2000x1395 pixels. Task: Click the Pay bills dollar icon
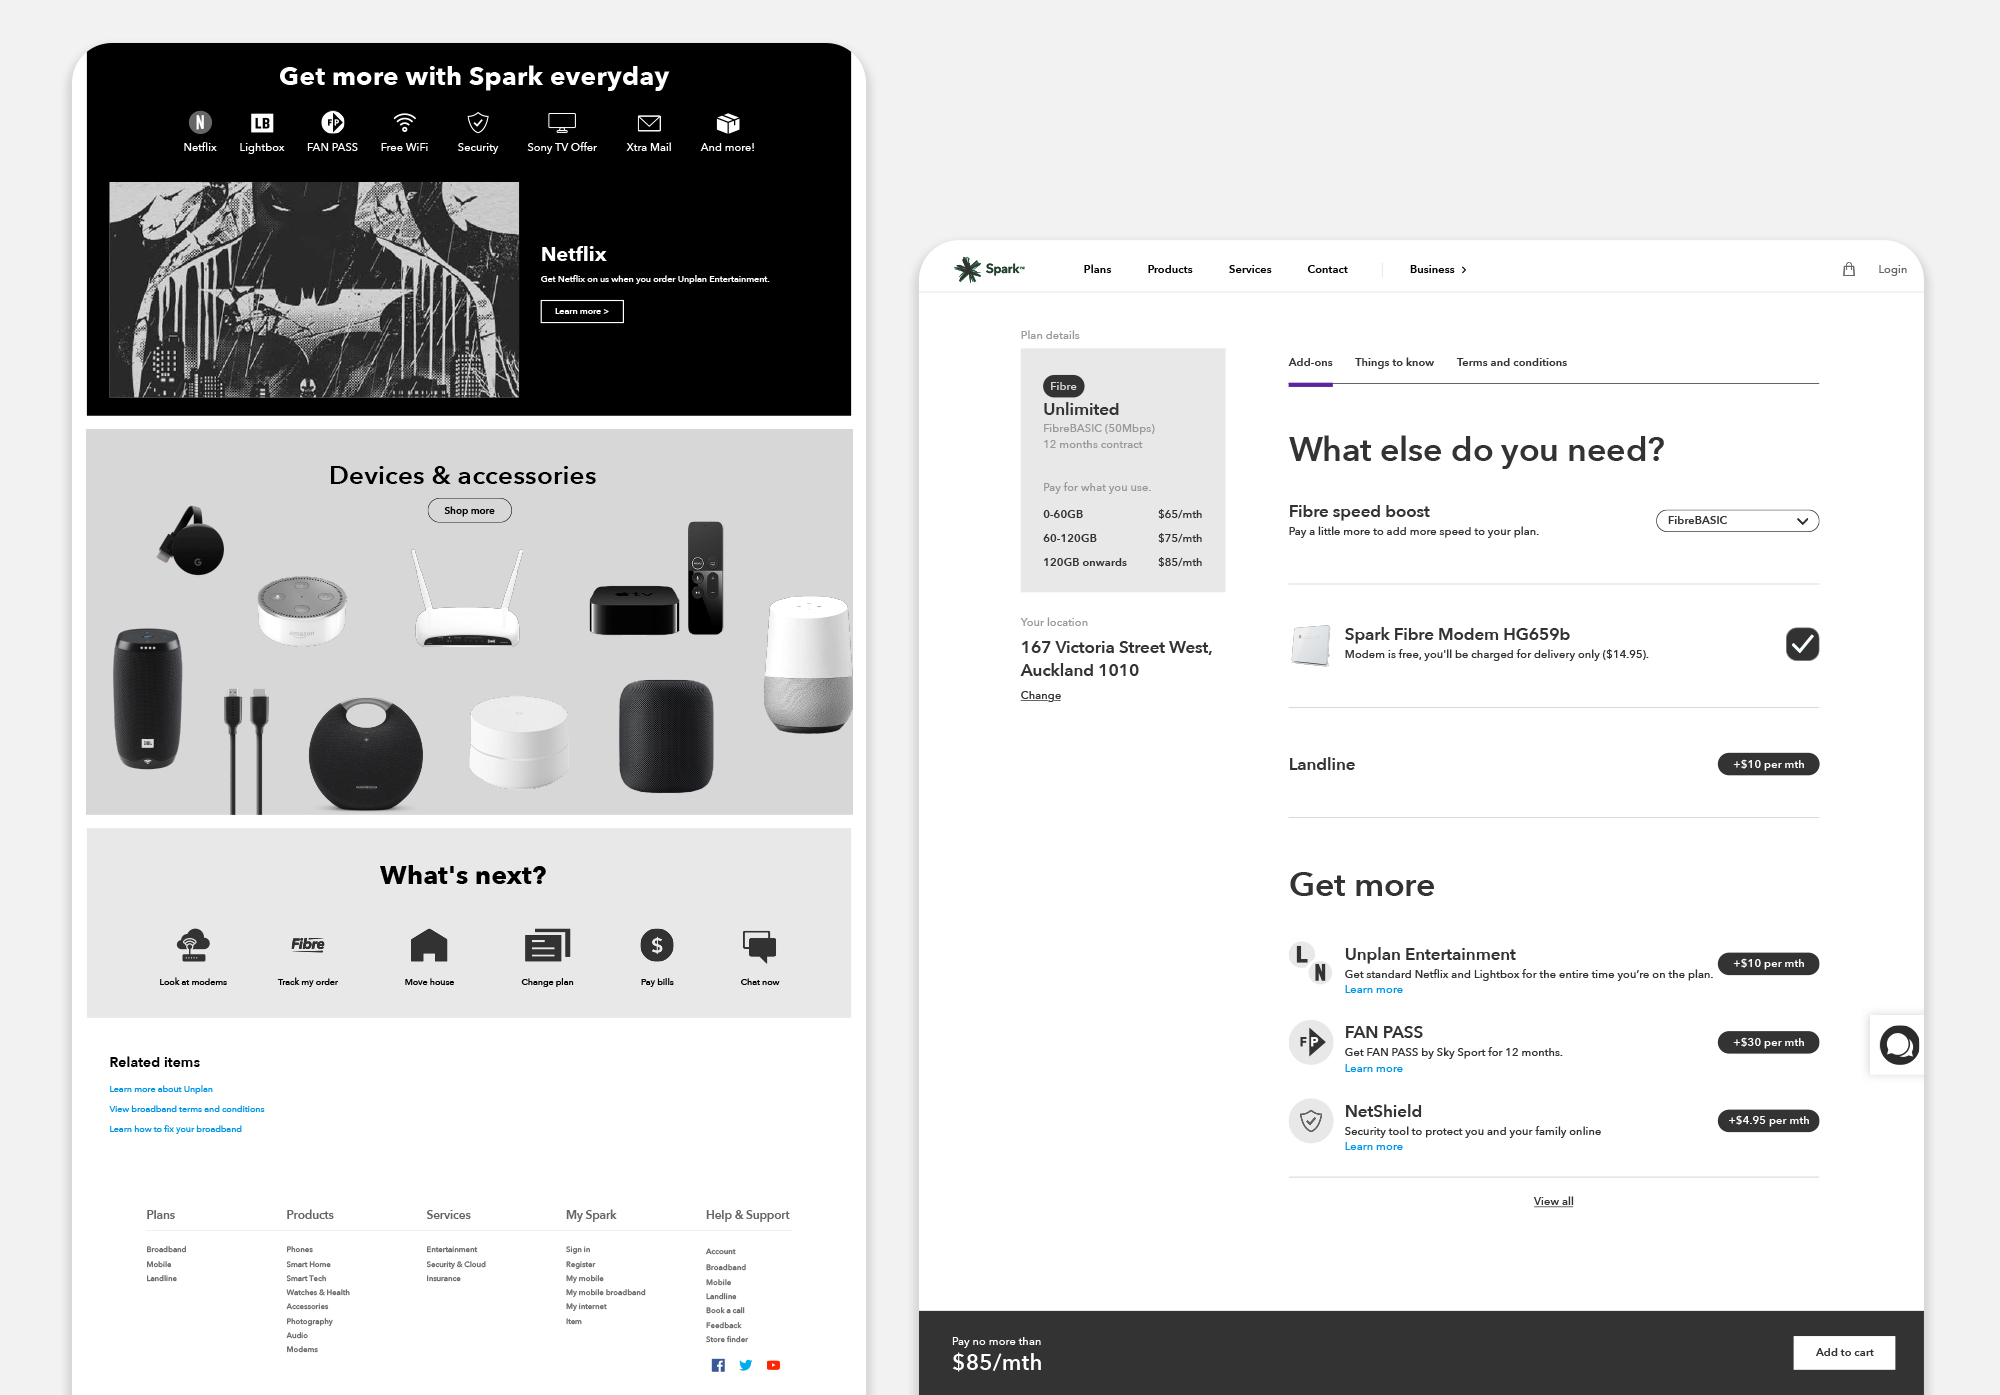coord(657,945)
